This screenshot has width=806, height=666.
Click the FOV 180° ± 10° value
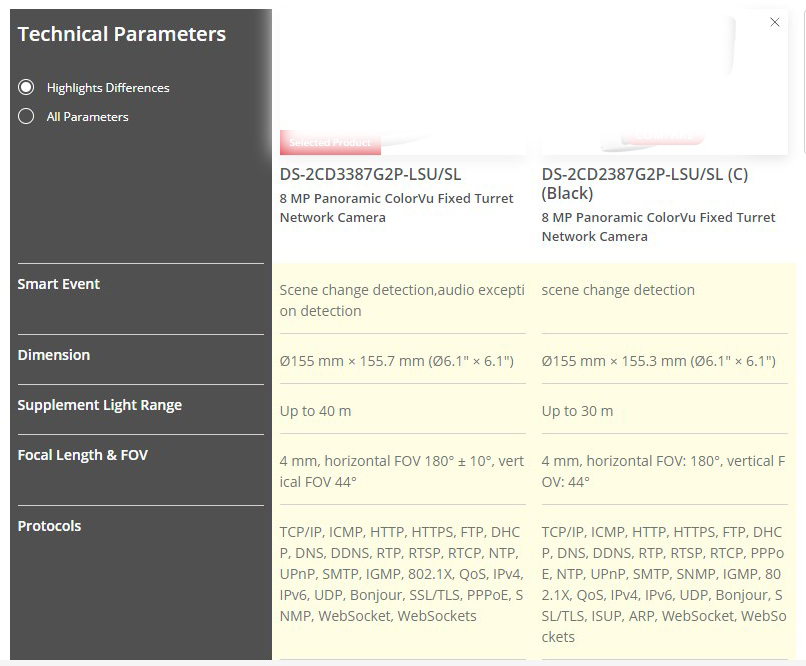tap(402, 471)
